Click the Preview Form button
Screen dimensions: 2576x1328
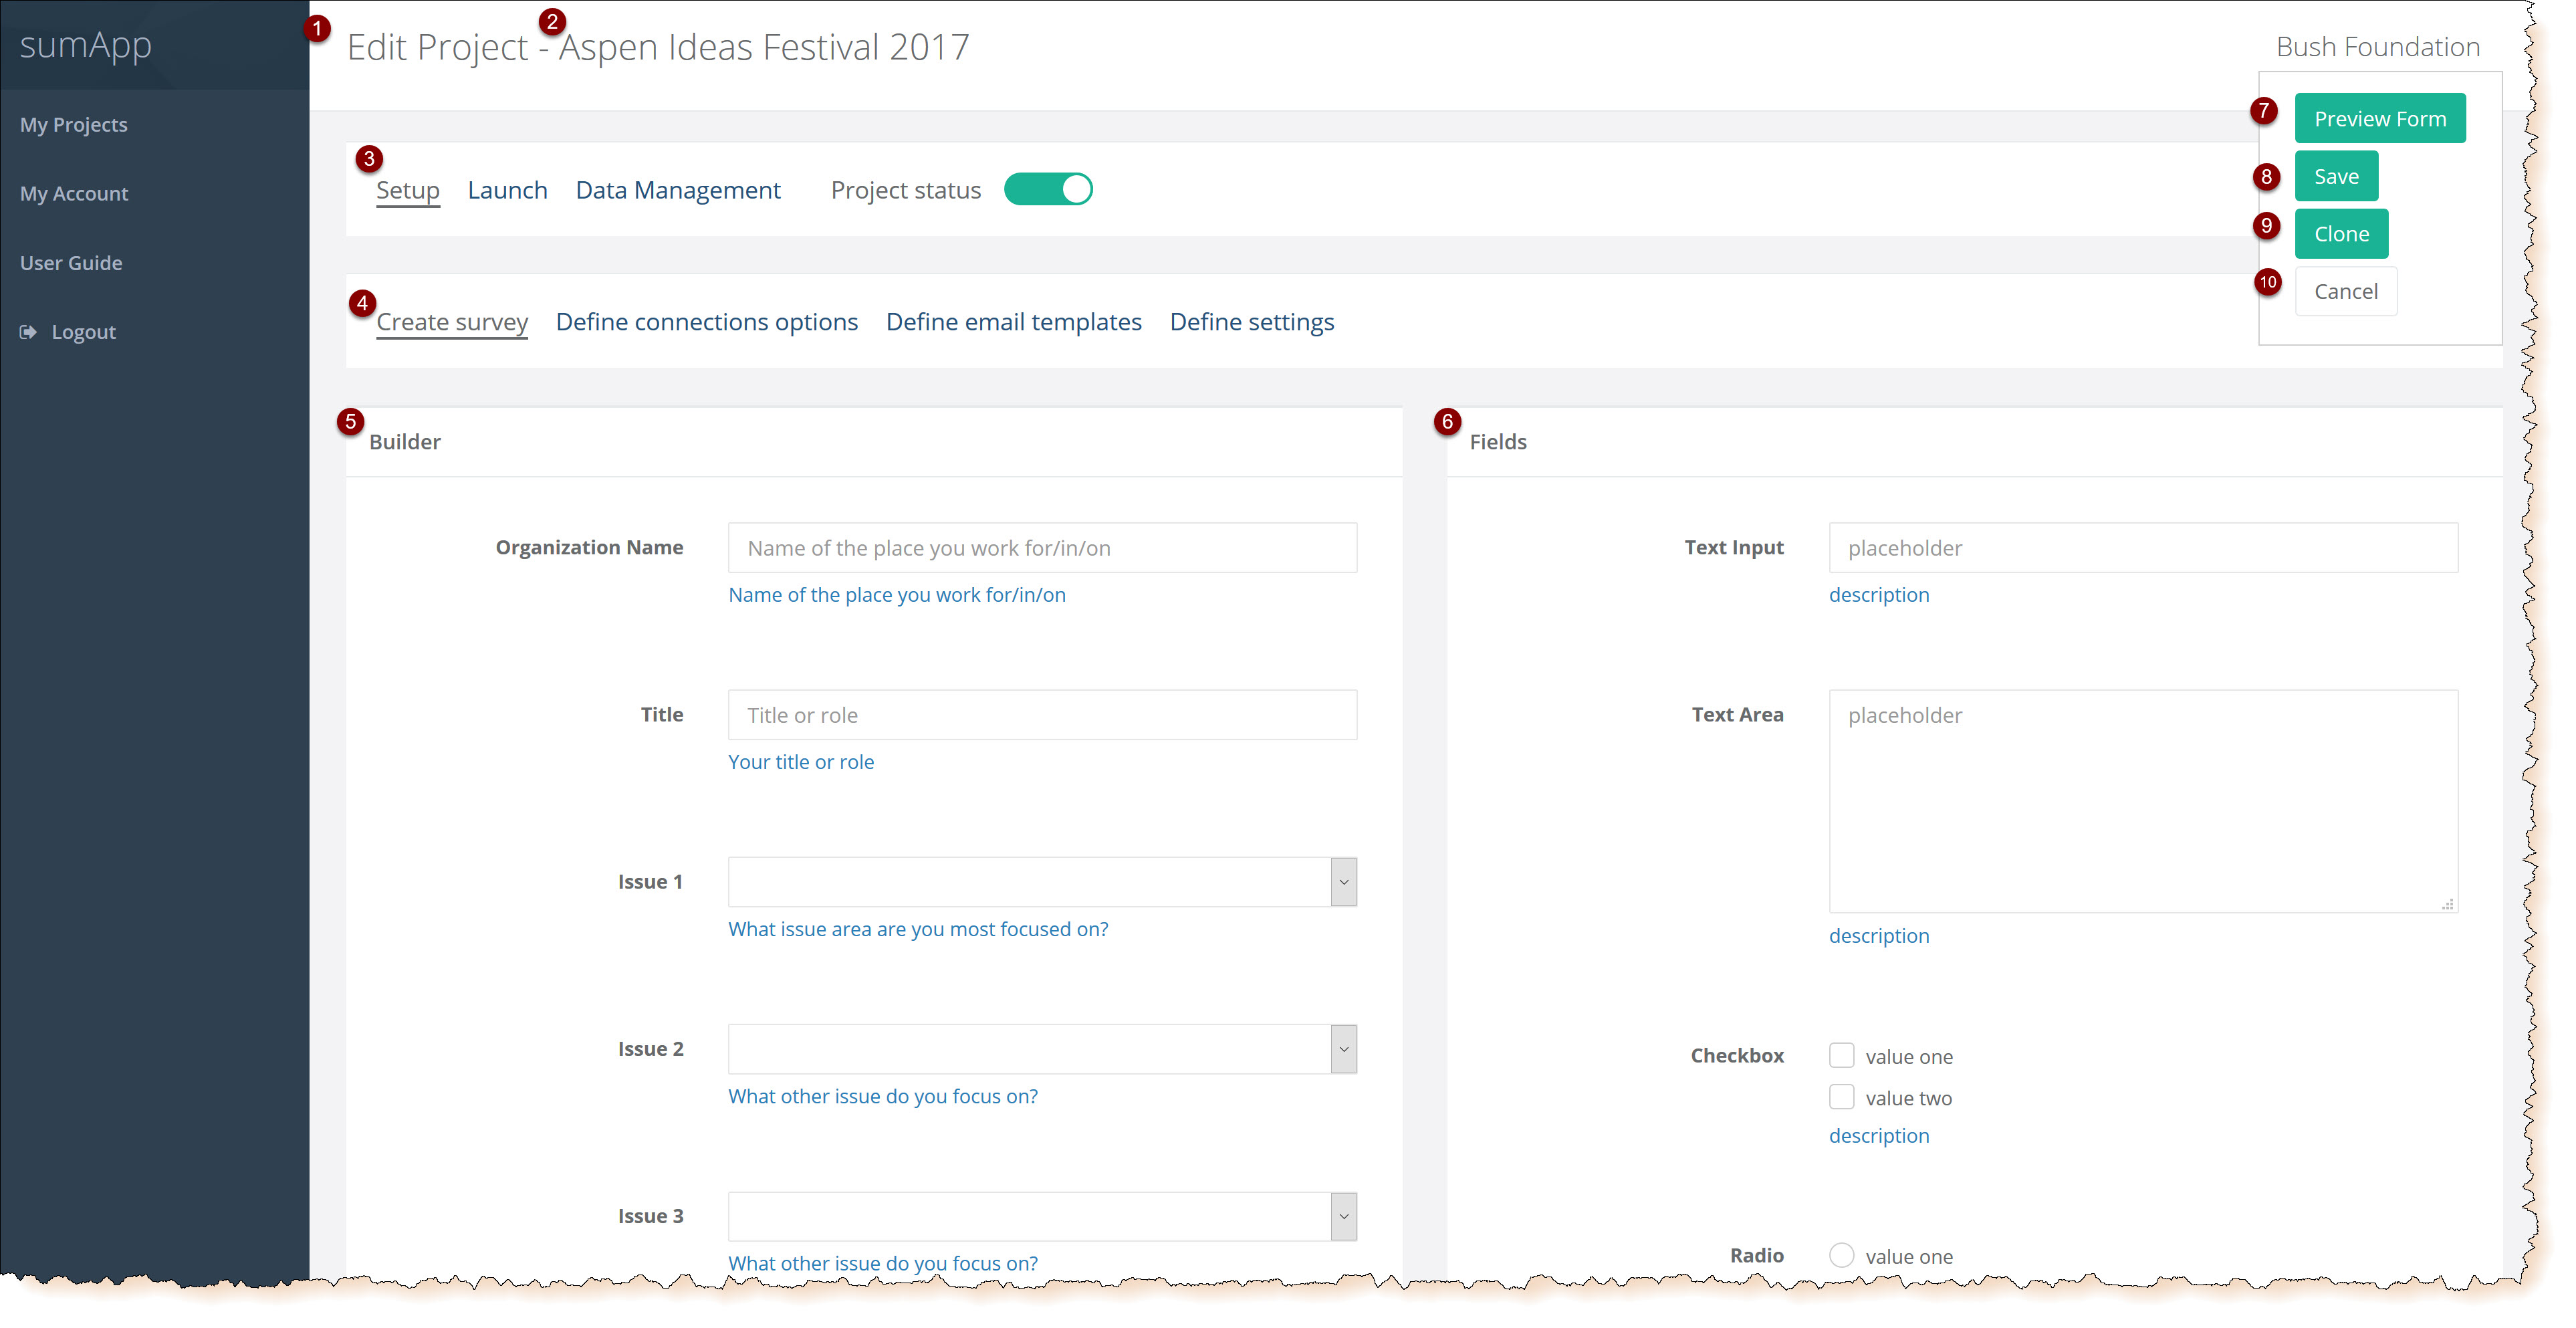[2379, 119]
